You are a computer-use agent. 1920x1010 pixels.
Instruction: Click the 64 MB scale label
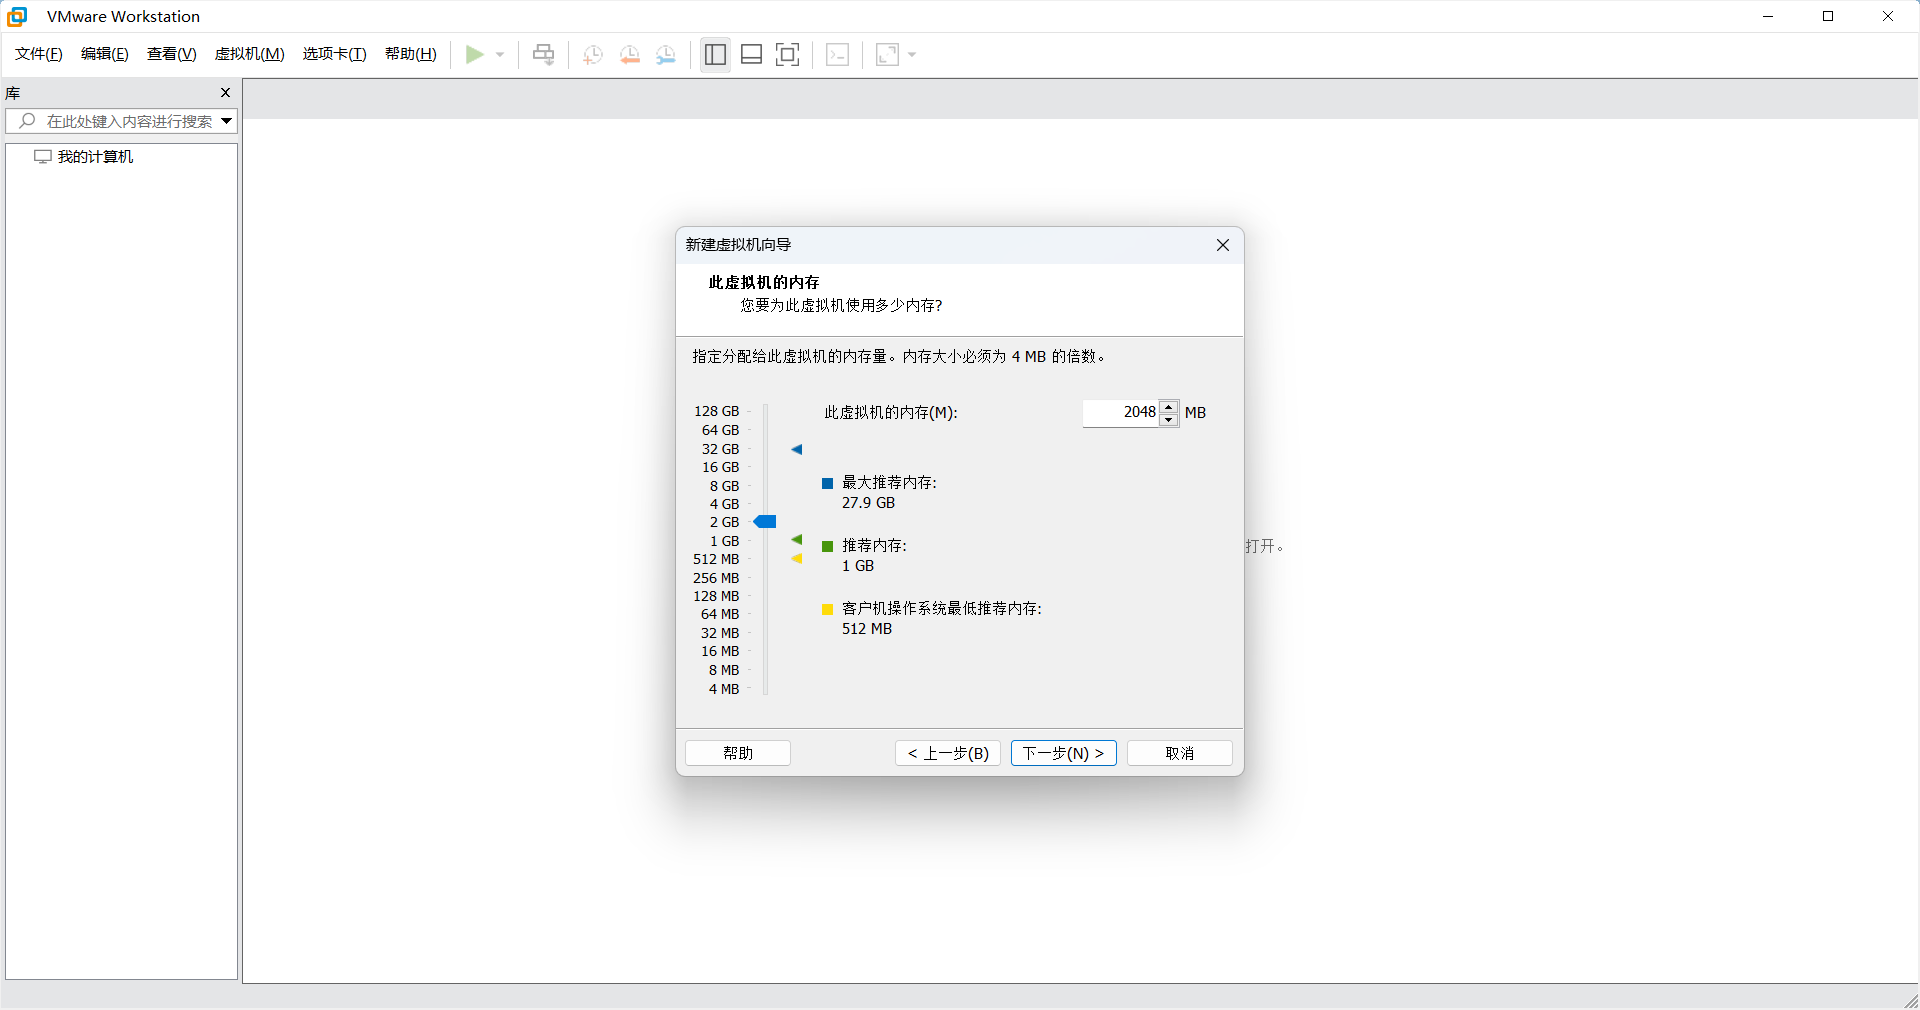tap(720, 615)
